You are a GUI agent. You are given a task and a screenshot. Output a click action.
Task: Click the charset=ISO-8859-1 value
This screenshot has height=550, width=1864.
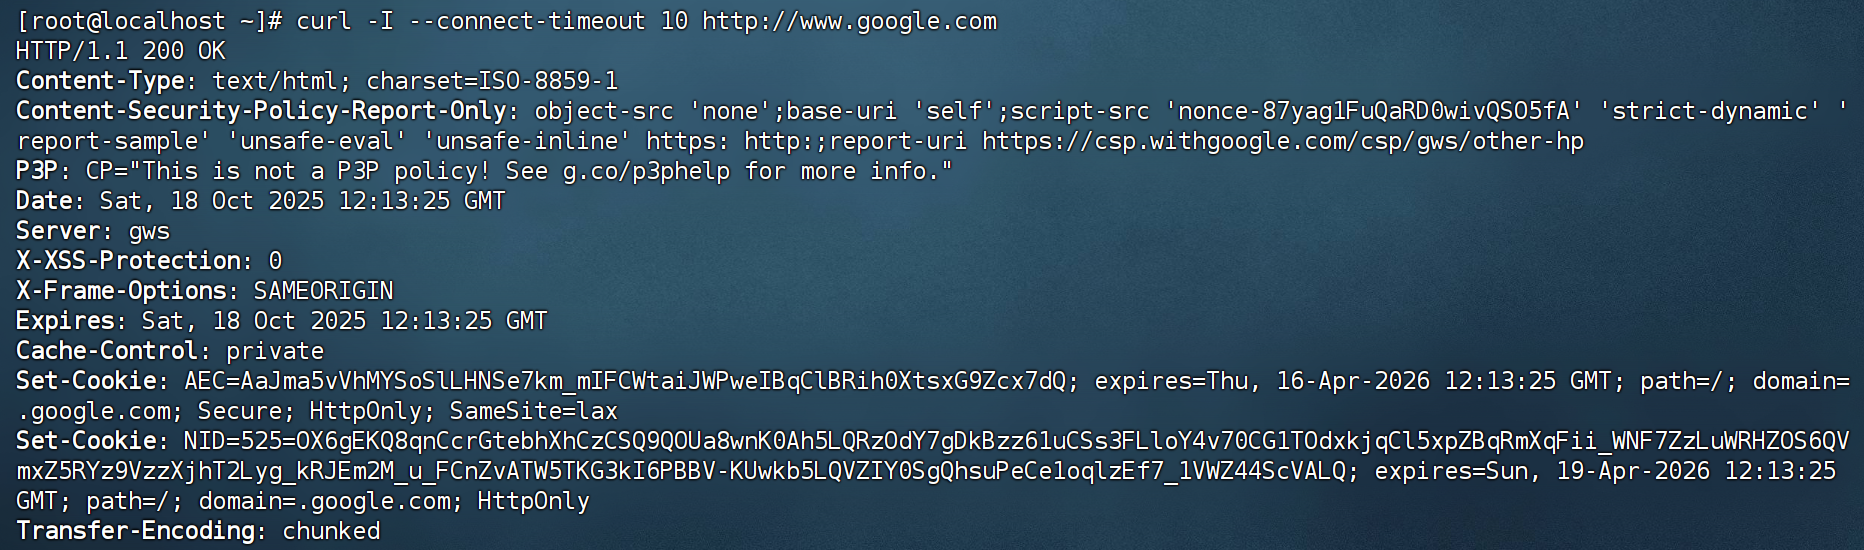coord(492,81)
